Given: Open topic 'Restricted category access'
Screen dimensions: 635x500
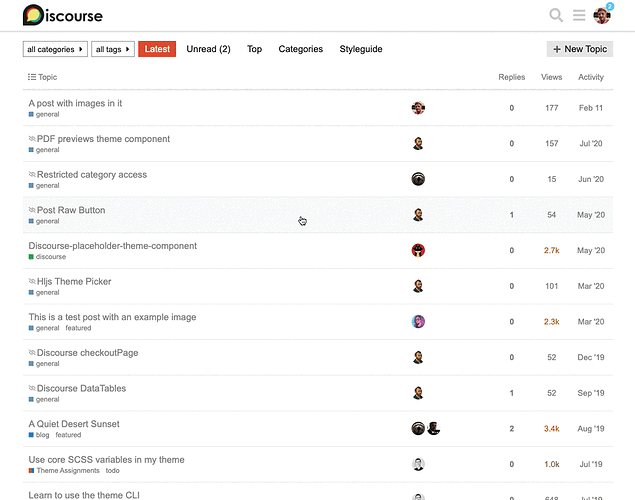Looking at the screenshot, I should click(92, 174).
